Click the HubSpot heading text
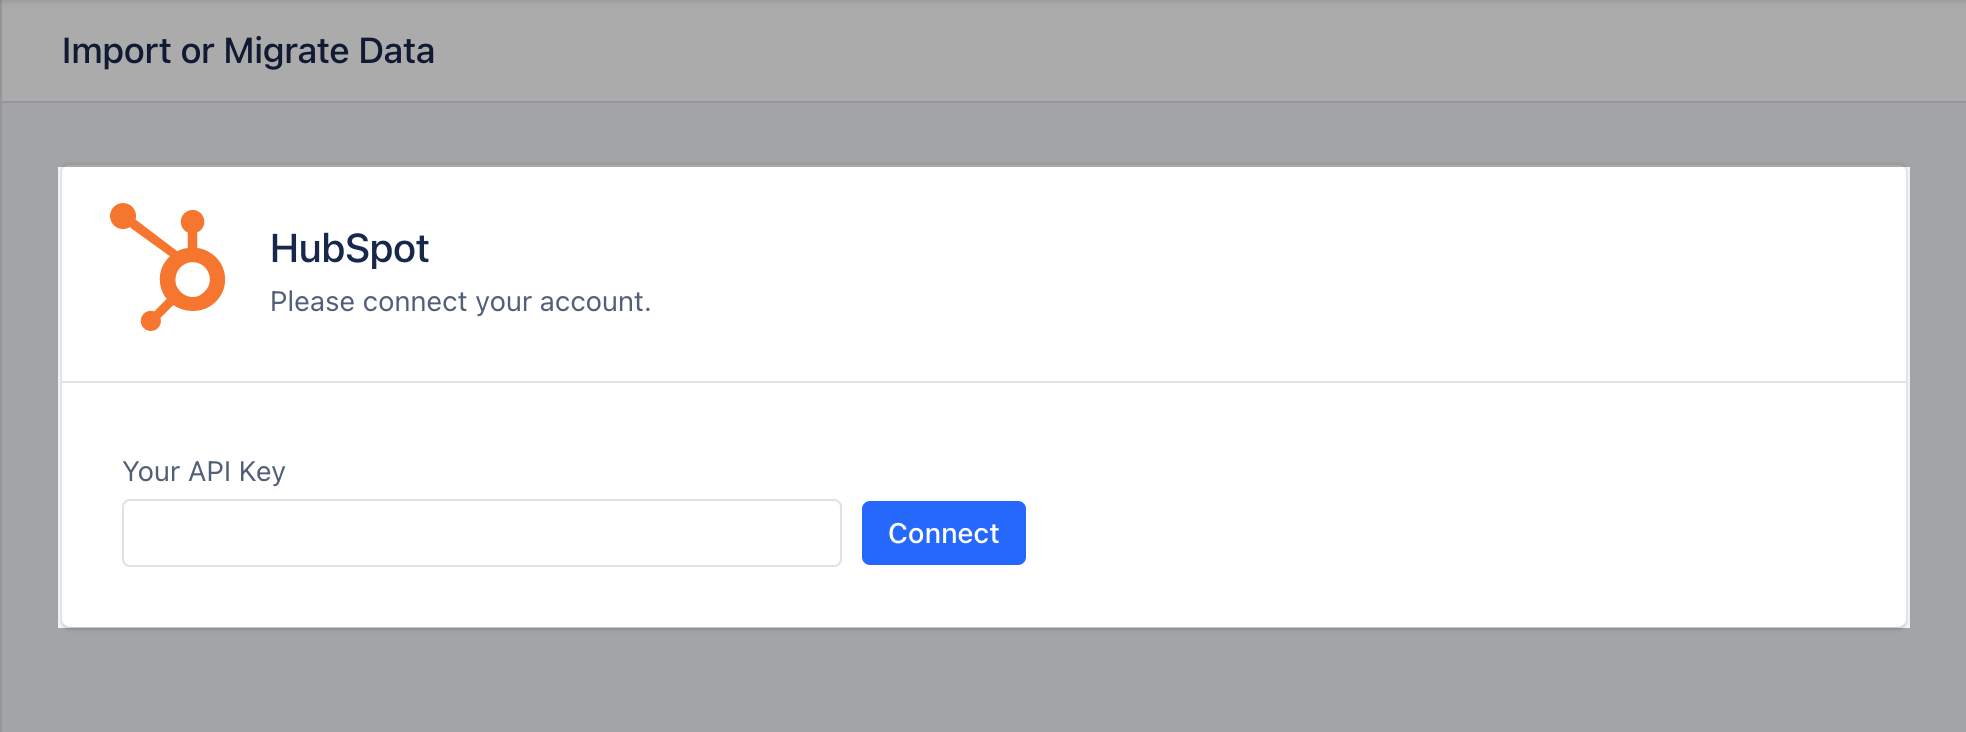1966x732 pixels. click(349, 248)
